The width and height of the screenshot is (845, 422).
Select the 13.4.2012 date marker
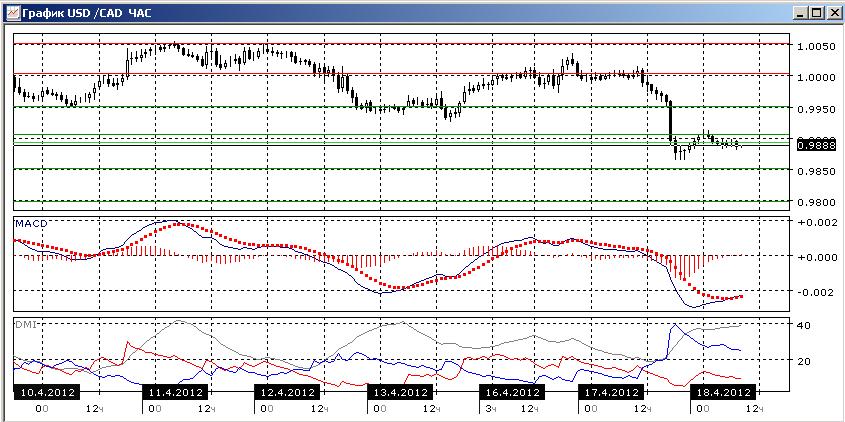pyautogui.click(x=399, y=392)
